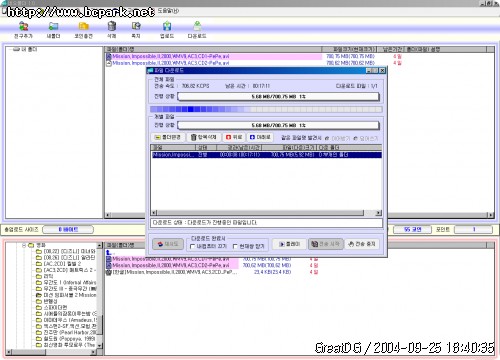Image resolution: width=500 pixels, height=360 pixels.
Task: Select the [AC3.2CD] Matrix 2 folder
Action: [70, 270]
